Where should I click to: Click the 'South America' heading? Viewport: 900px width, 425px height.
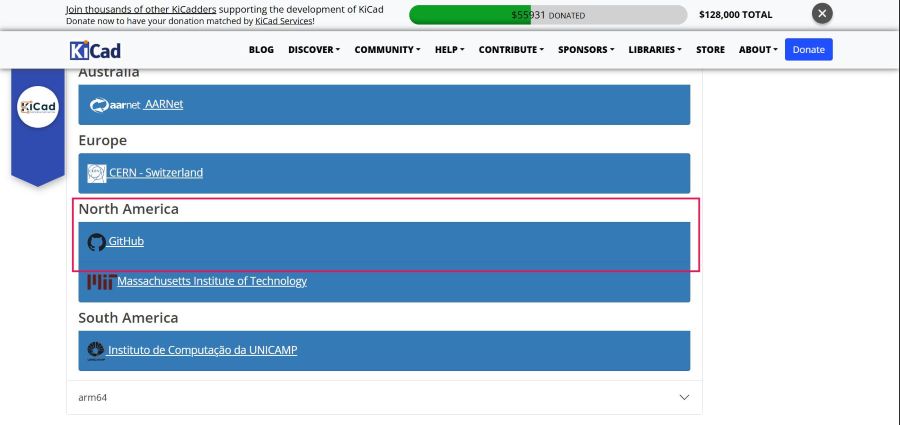pos(128,318)
